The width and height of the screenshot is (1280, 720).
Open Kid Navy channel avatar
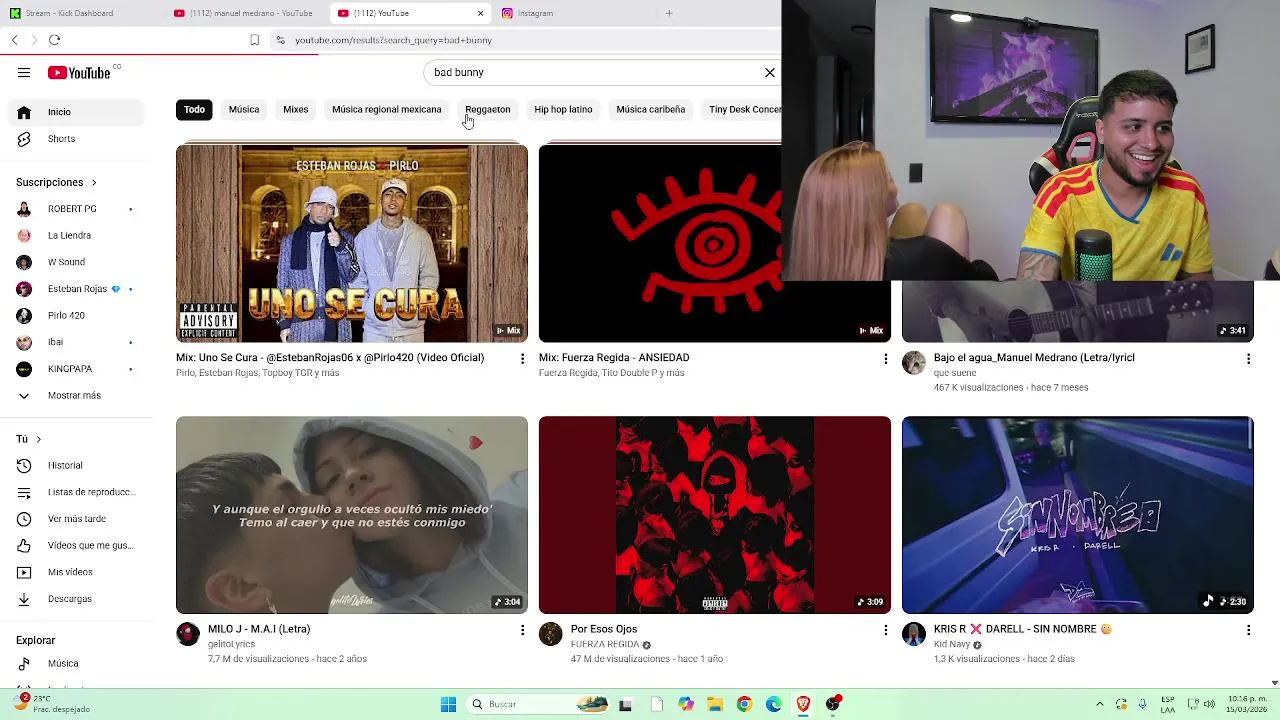pos(914,634)
